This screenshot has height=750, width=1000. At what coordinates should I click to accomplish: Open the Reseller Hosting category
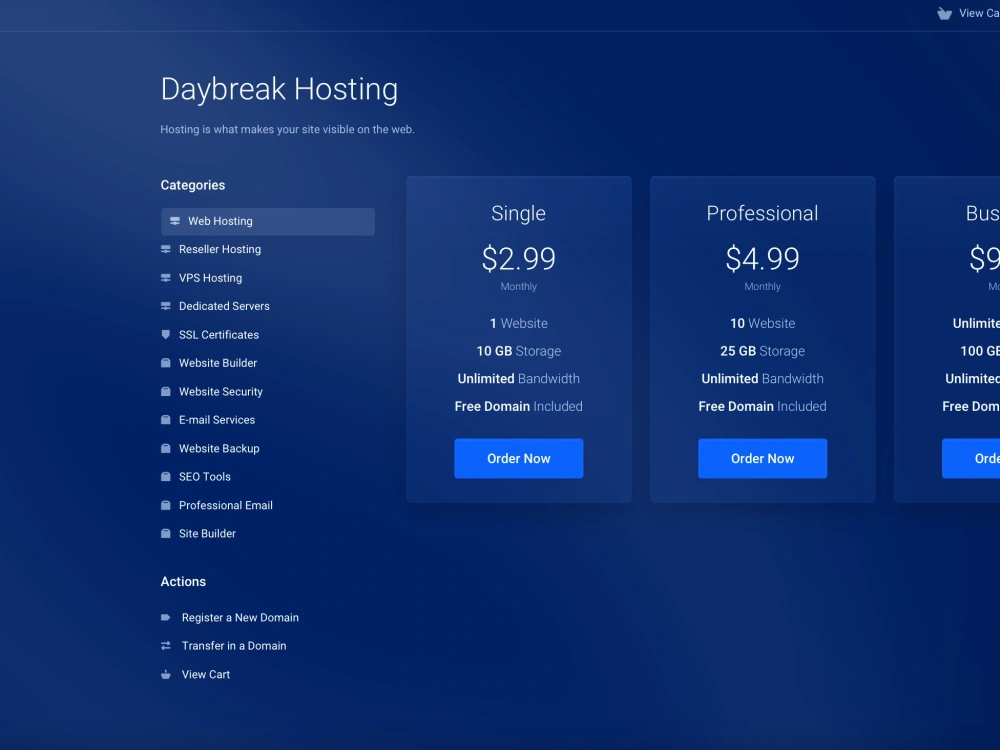point(220,249)
